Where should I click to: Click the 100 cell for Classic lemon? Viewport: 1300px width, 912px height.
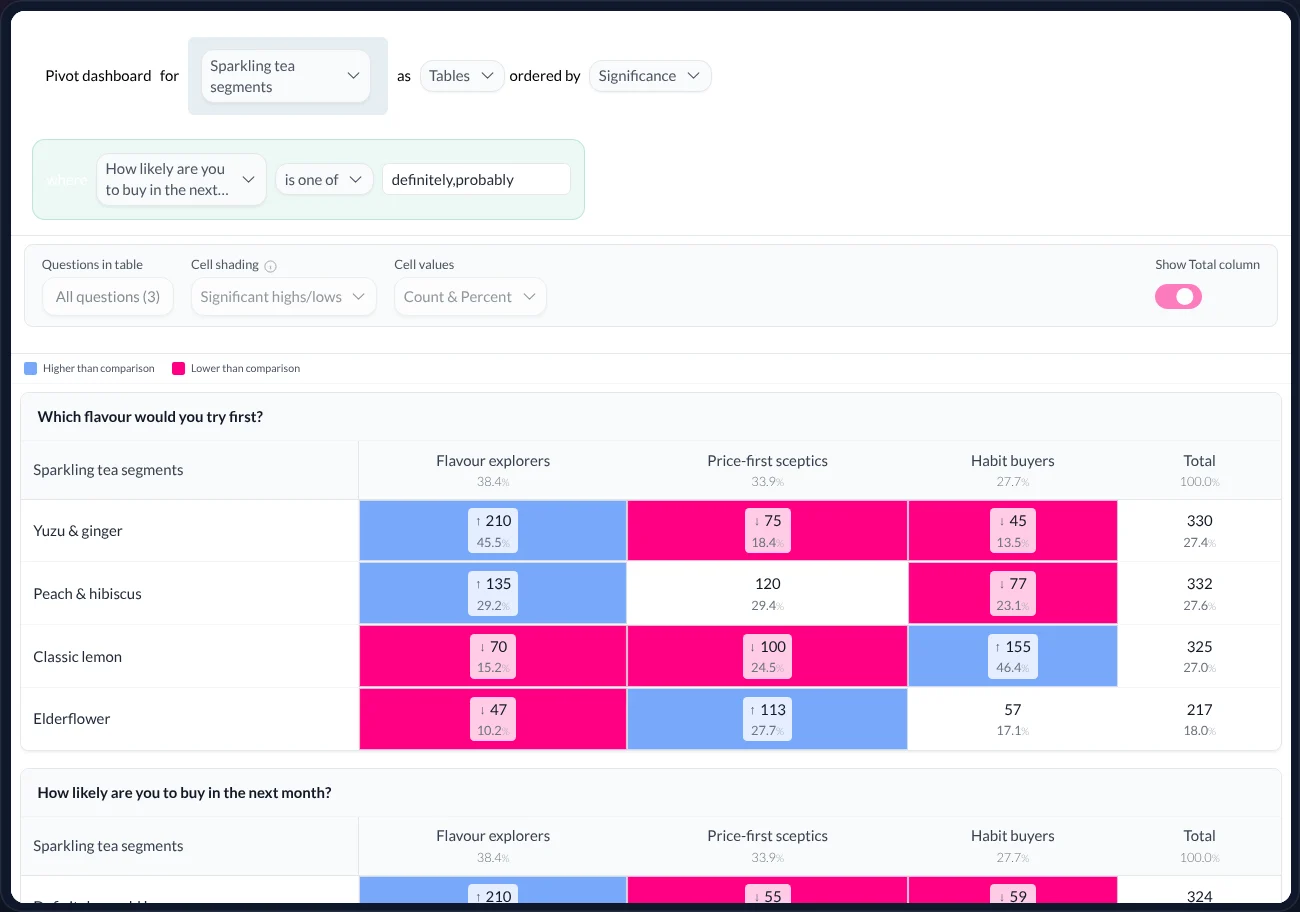click(x=767, y=656)
